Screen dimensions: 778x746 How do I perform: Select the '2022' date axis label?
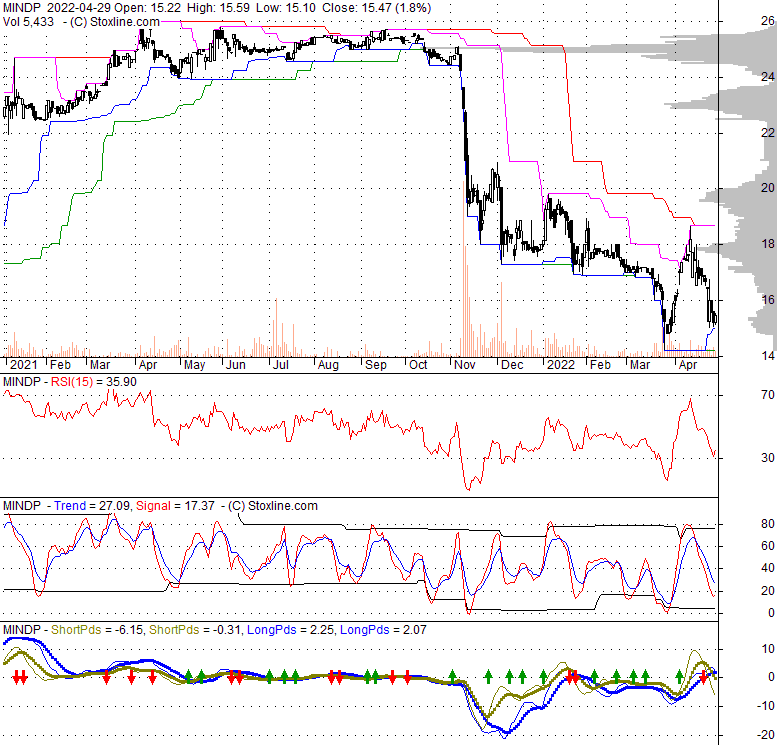(x=561, y=365)
